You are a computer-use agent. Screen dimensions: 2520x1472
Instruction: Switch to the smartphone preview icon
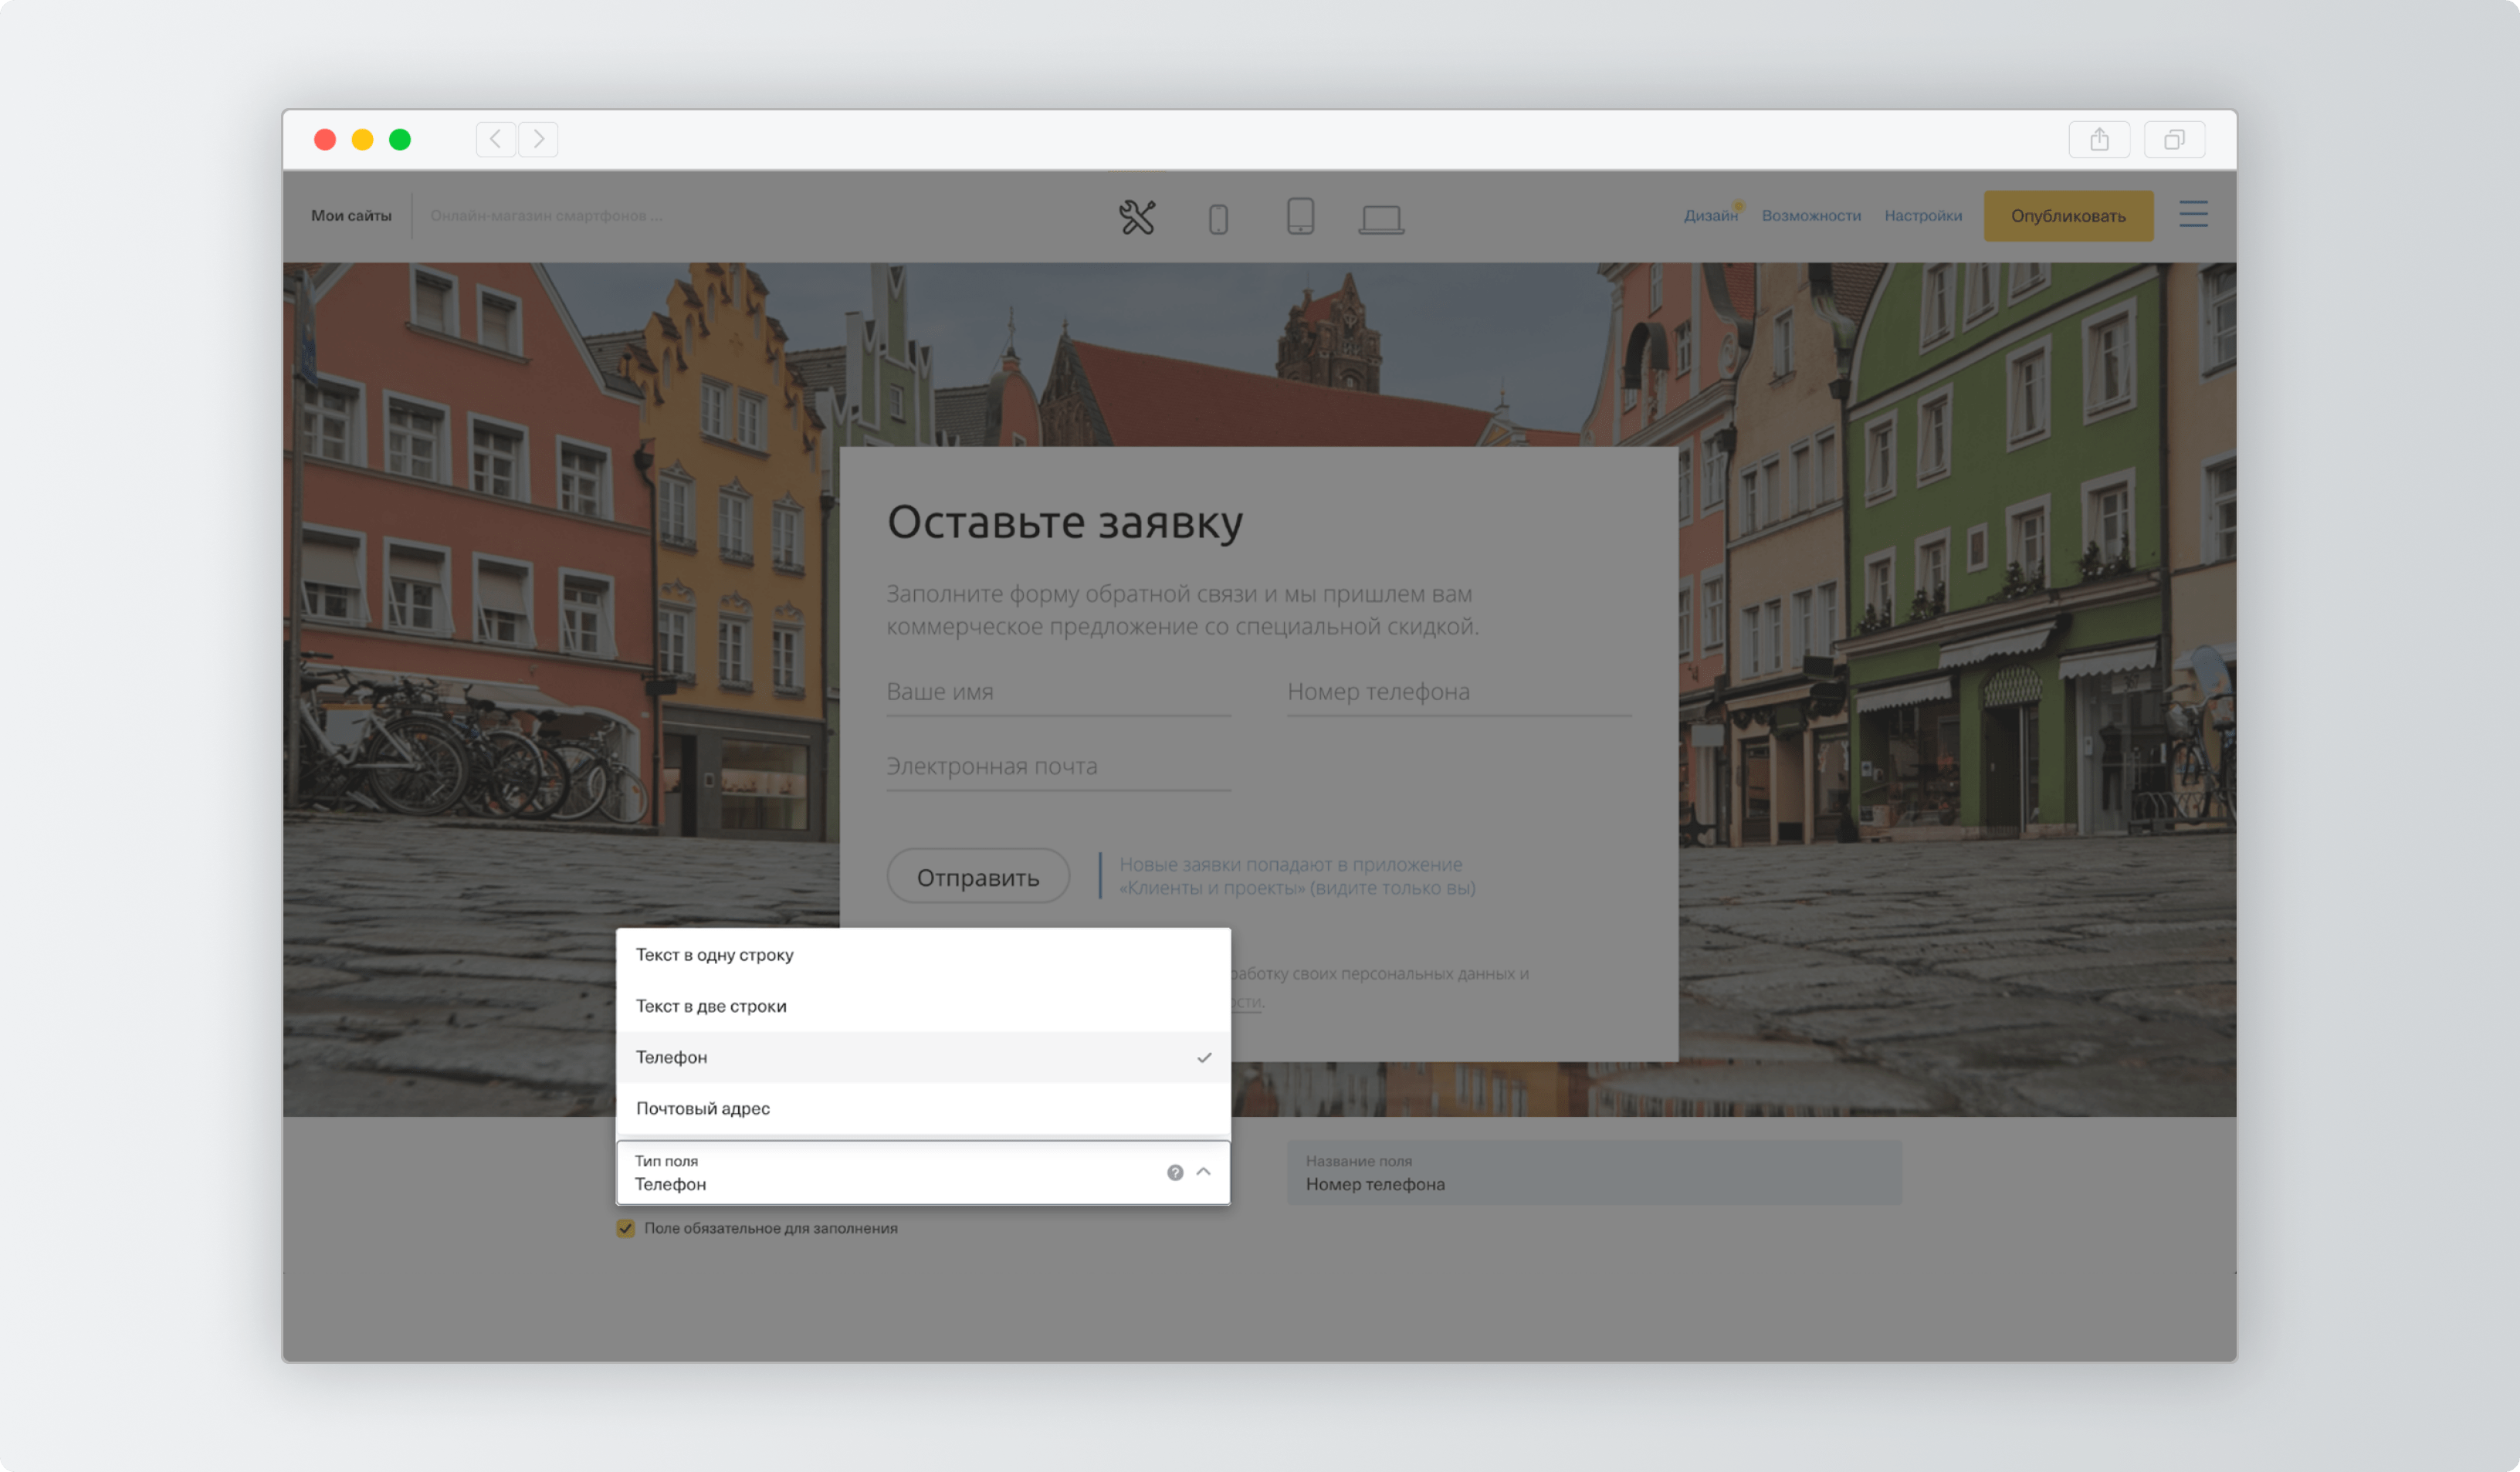tap(1218, 218)
